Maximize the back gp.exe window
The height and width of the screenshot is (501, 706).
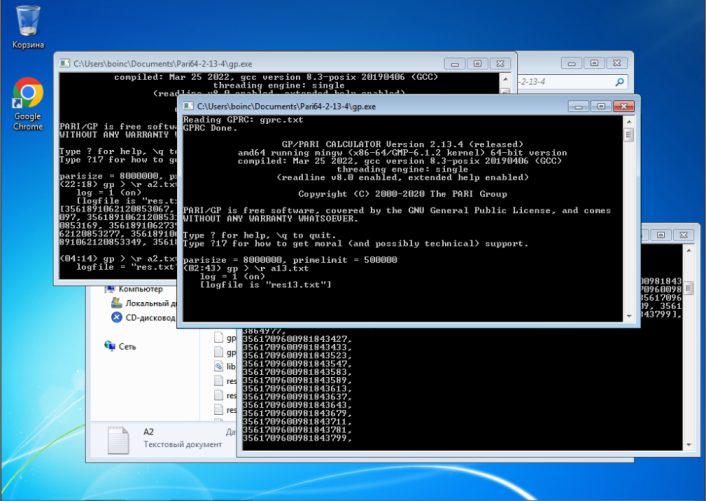[x=477, y=63]
